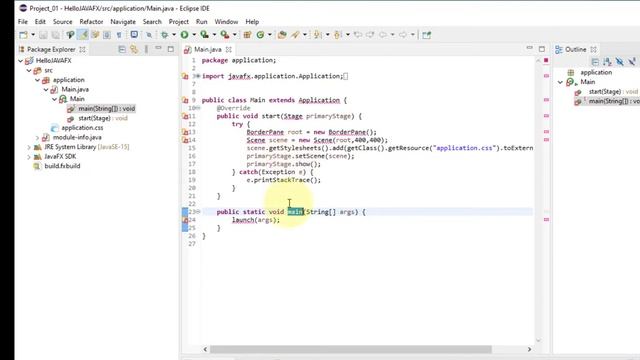Viewport: 640px width, 360px height.
Task: Toggle Word Wrap toolbar button
Action: [x=96, y=35]
